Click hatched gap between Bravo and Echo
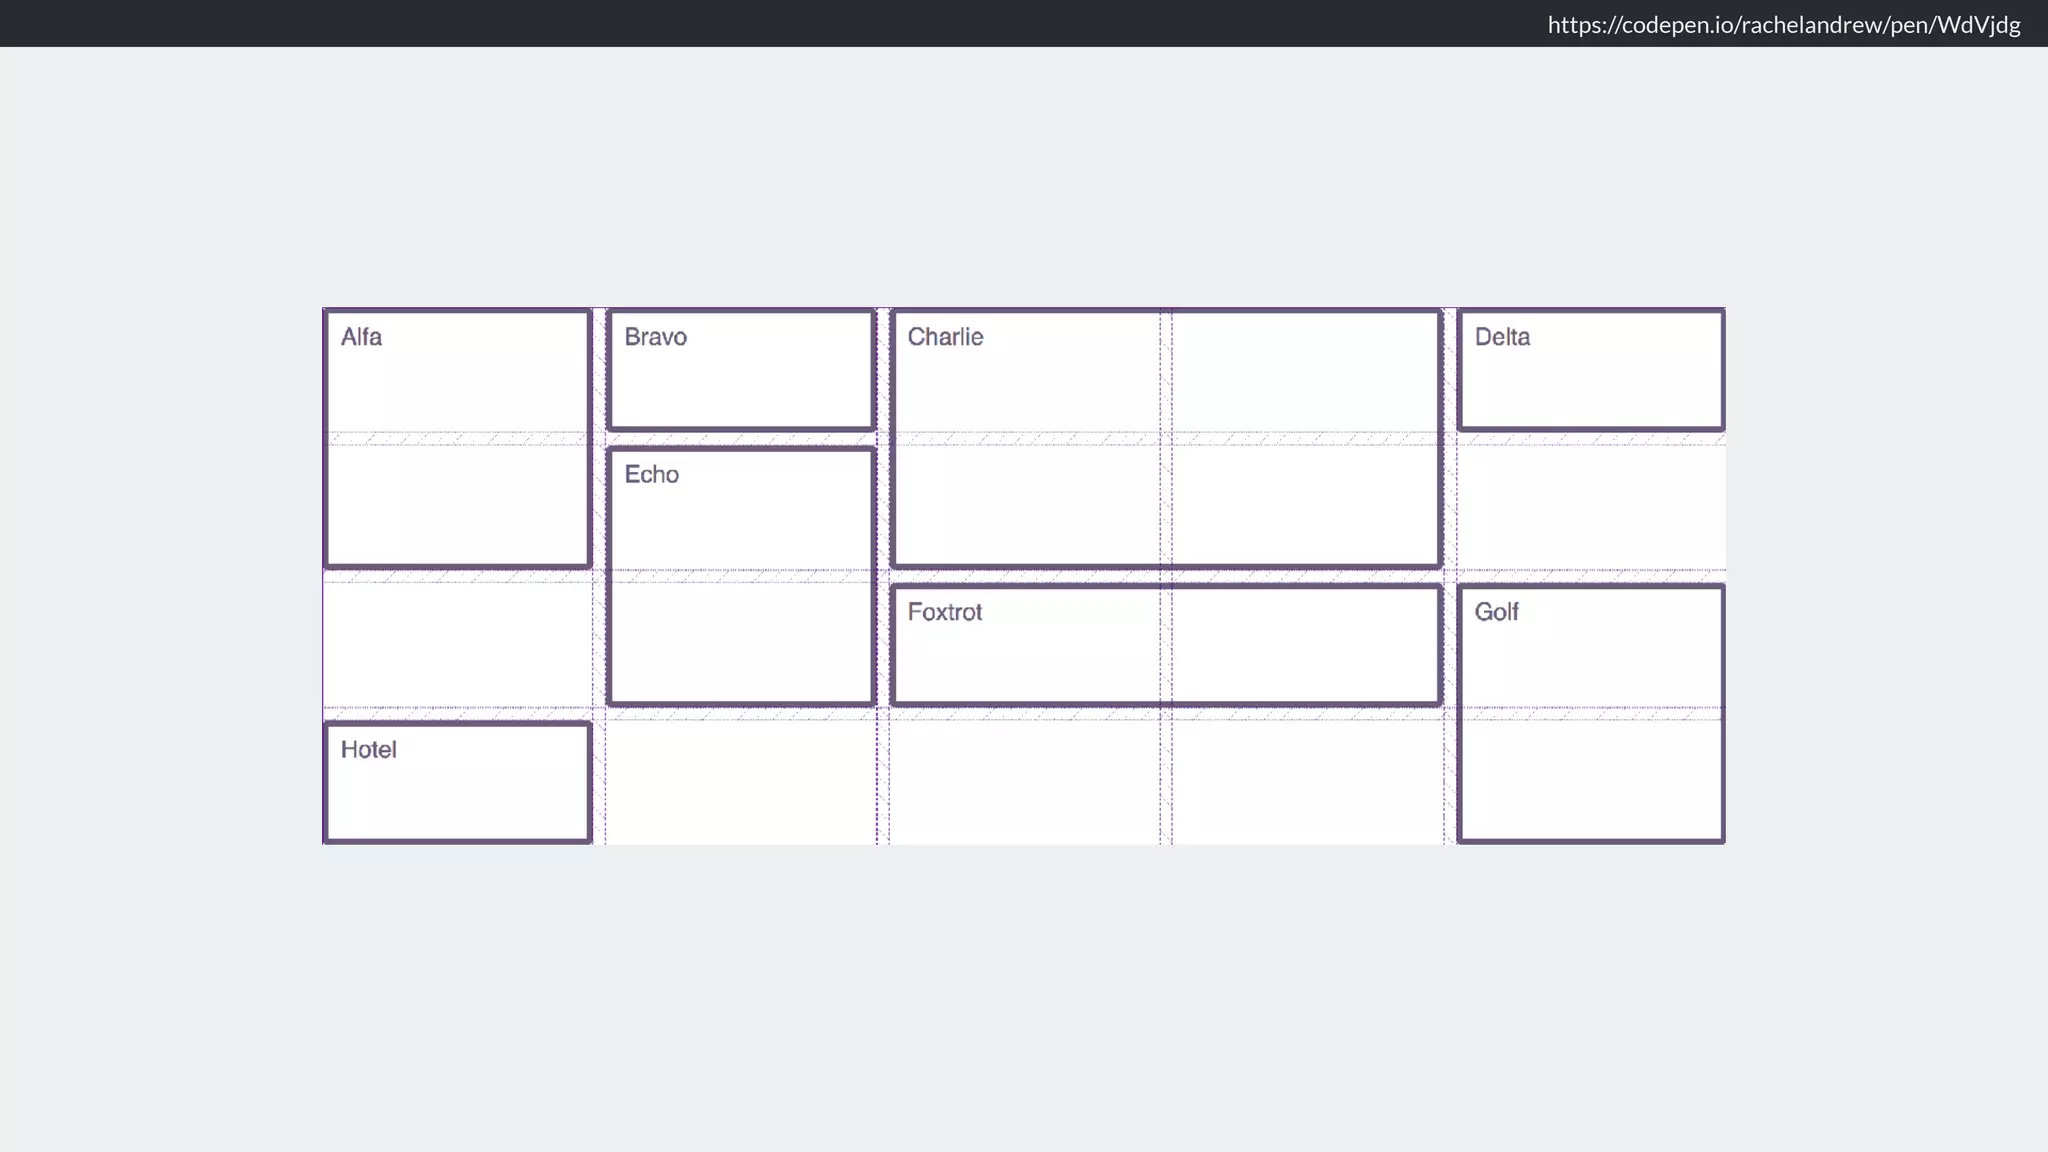This screenshot has height=1152, width=2048. pos(741,439)
